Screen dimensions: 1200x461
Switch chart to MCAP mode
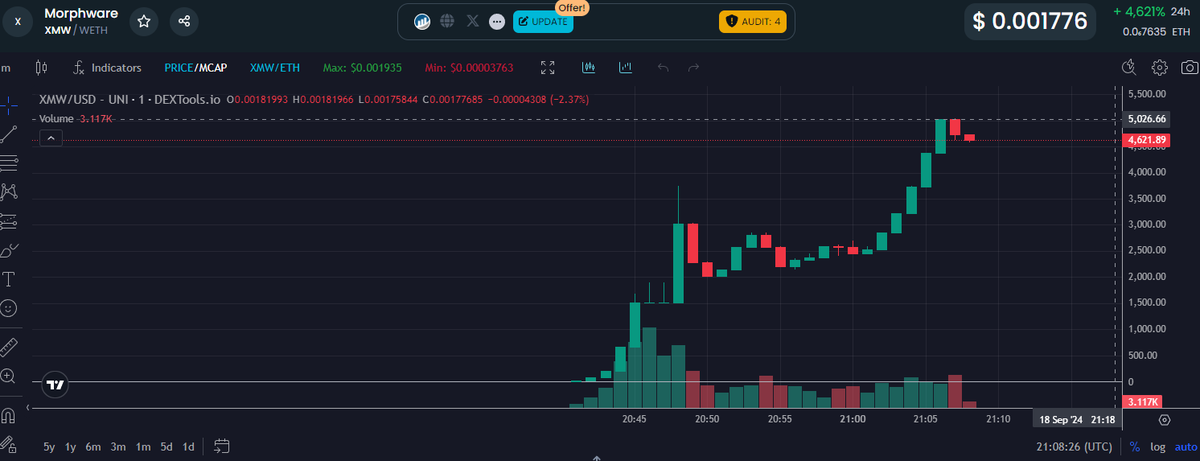pyautogui.click(x=213, y=68)
